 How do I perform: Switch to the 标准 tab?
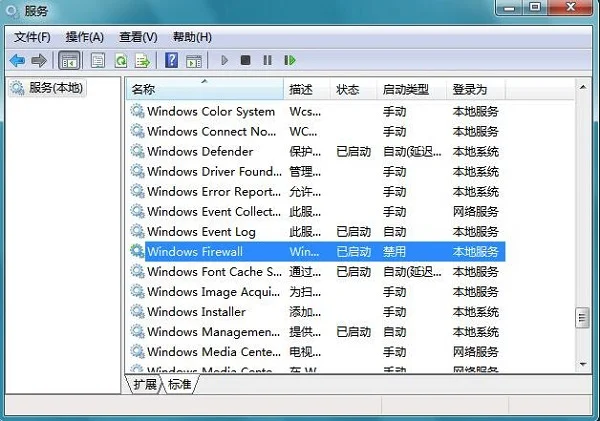(179, 384)
